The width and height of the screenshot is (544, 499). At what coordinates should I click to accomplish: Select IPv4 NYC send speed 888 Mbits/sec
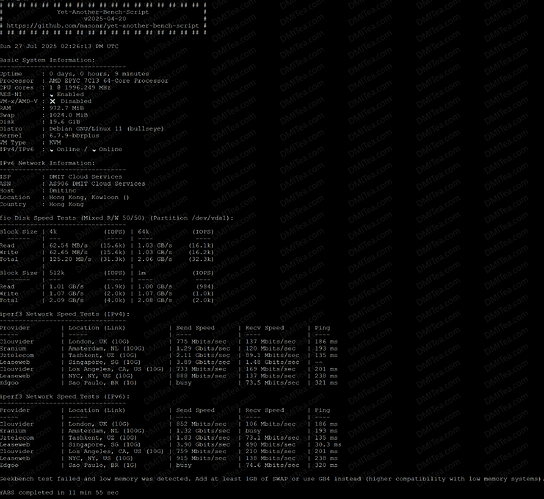tap(201, 376)
